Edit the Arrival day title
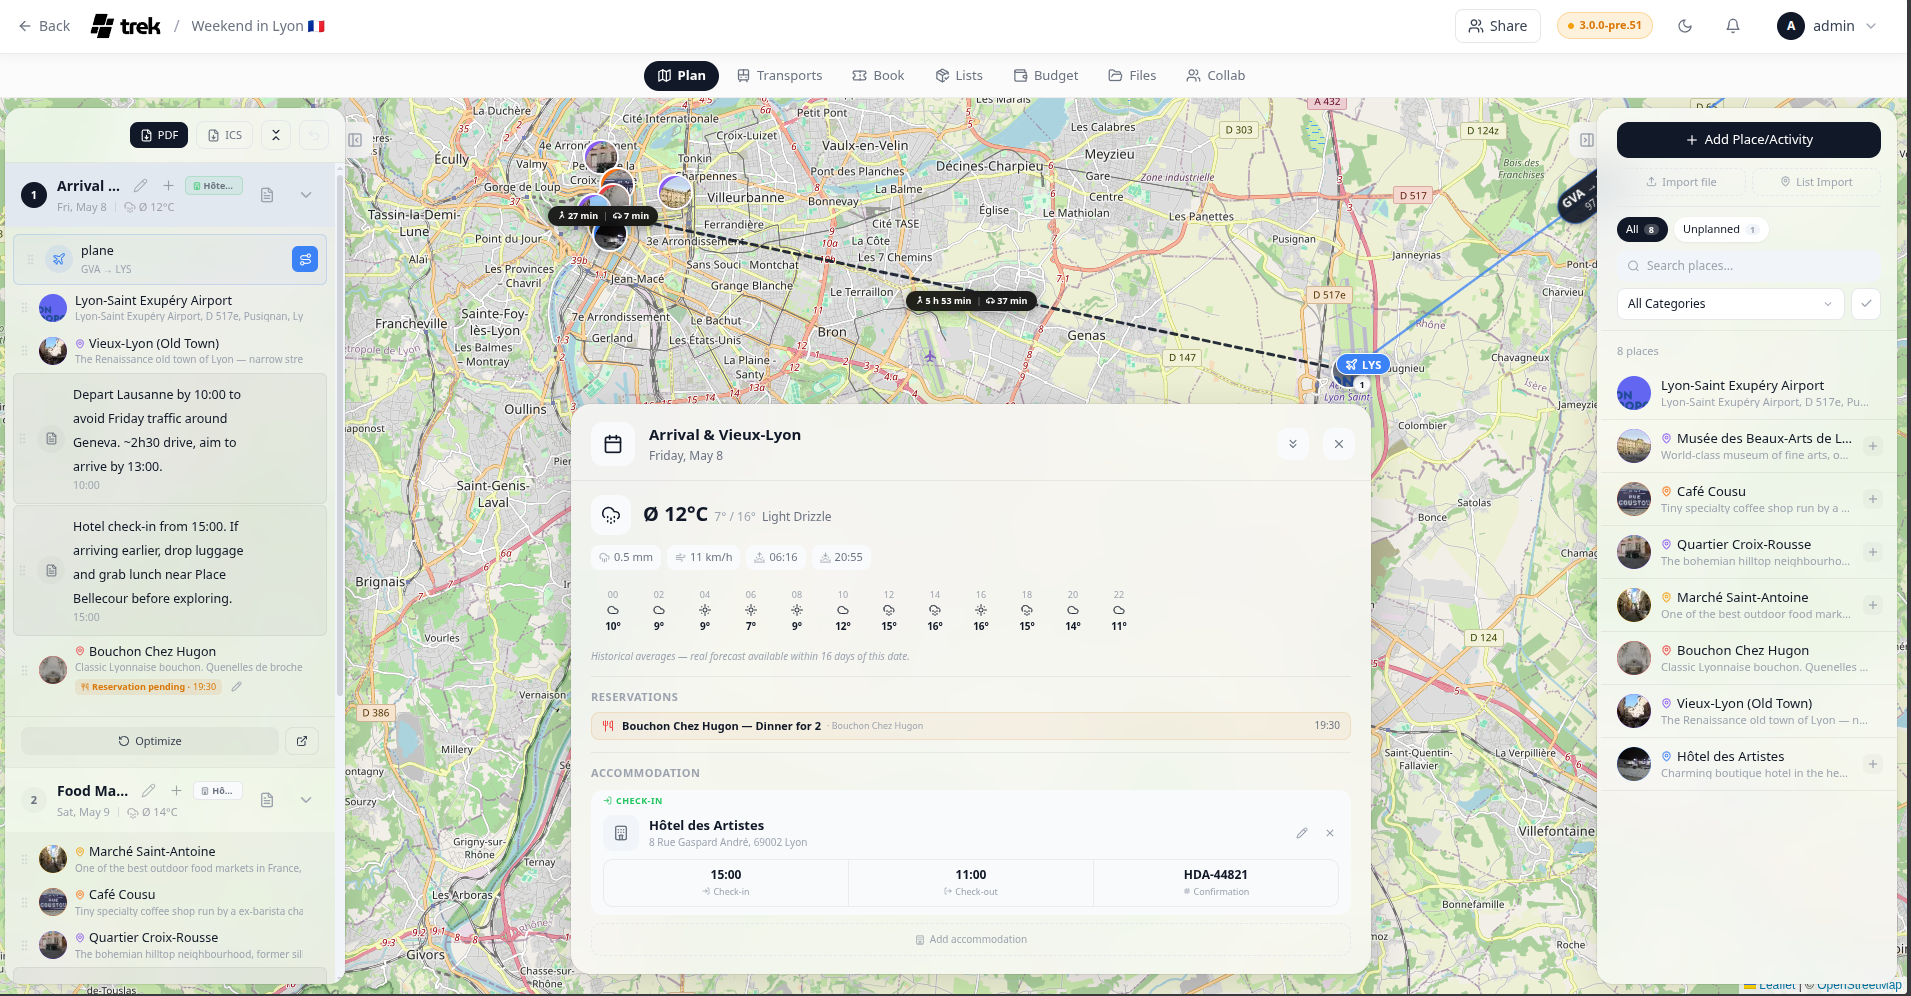The image size is (1911, 996). point(141,185)
